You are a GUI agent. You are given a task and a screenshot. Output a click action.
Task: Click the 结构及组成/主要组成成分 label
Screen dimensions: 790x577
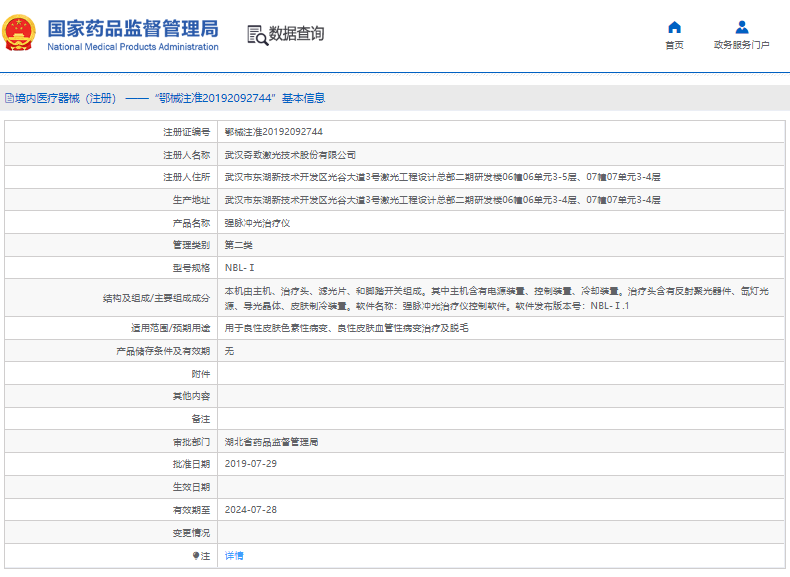coord(156,298)
